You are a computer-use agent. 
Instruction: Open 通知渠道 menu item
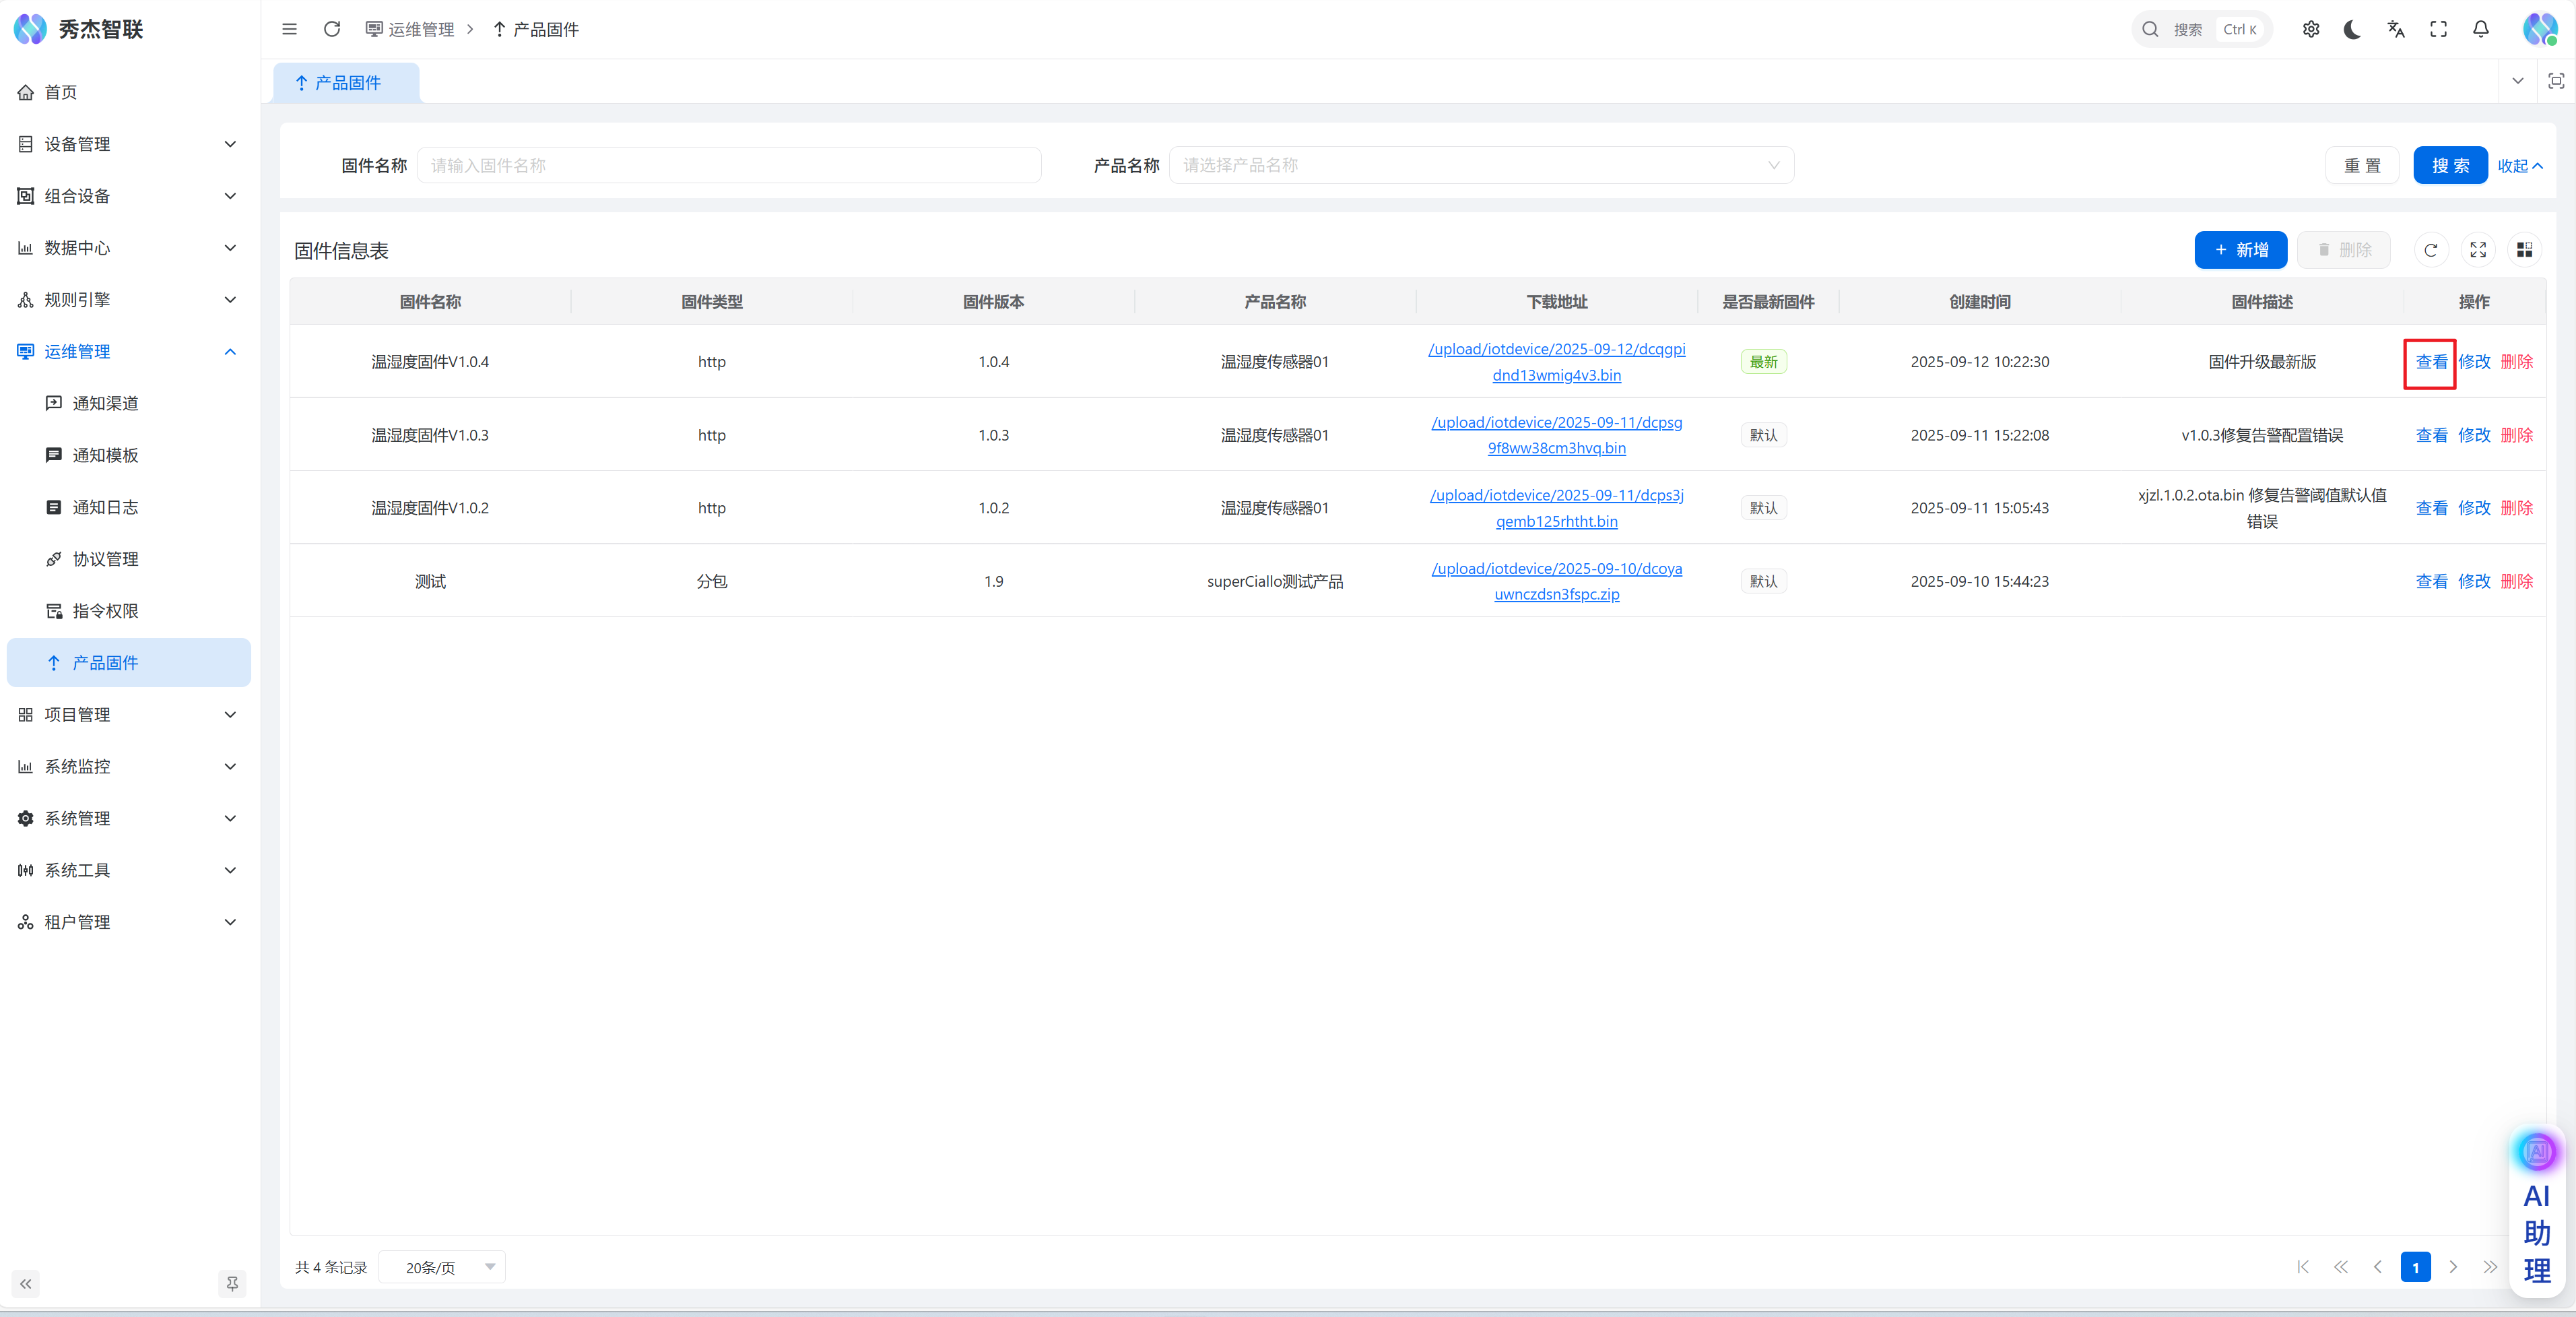pos(105,403)
